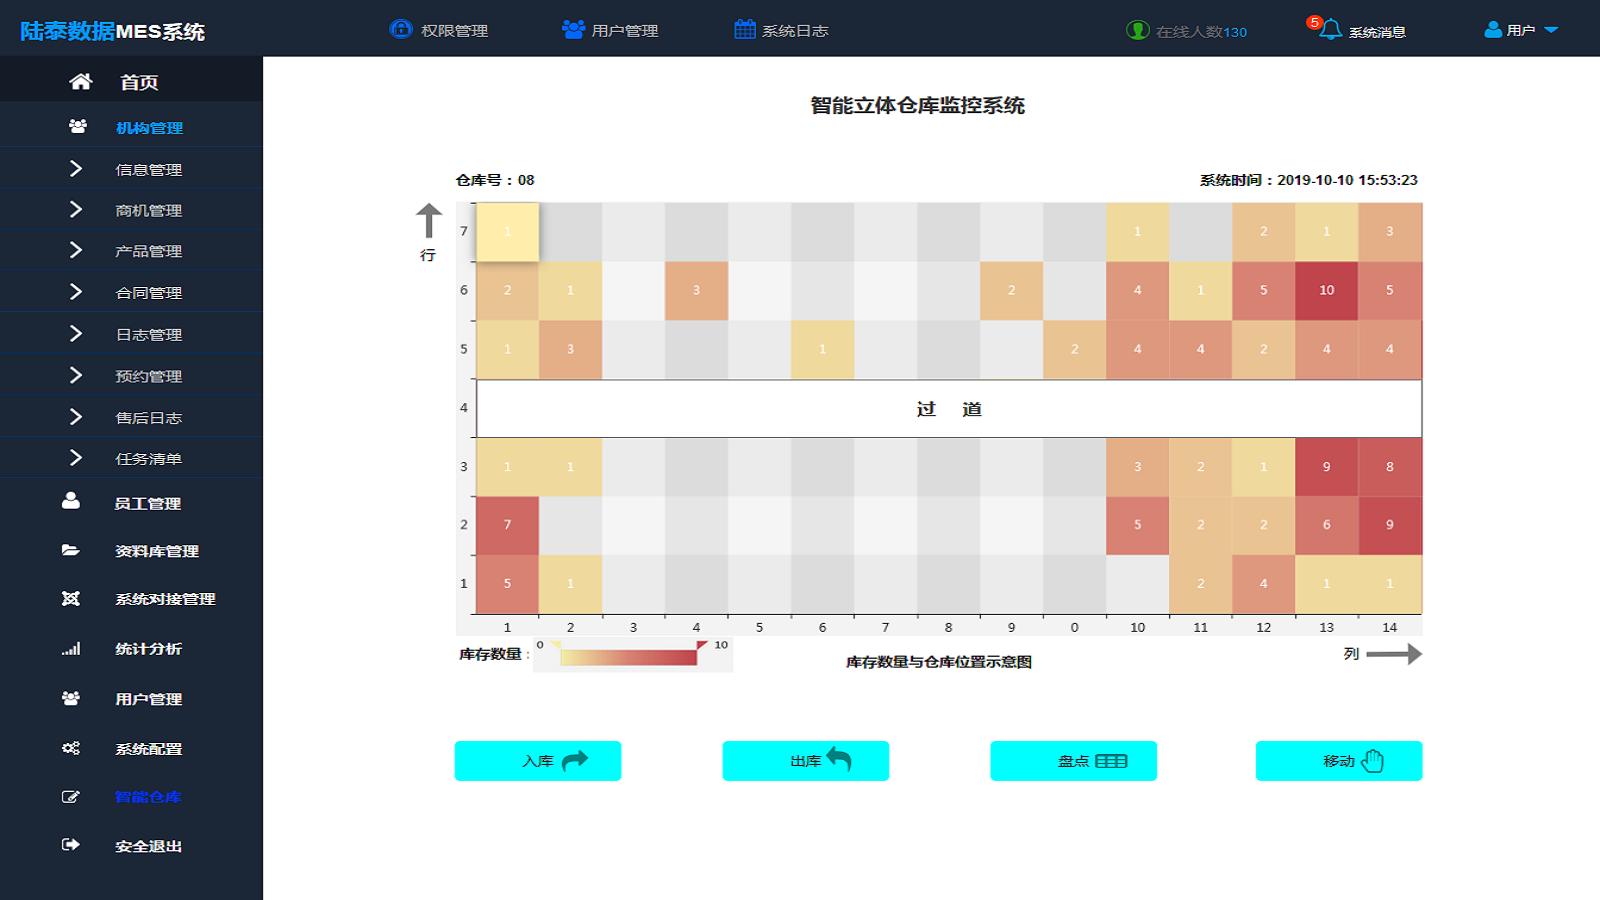Click the user avatar icon in top bar
1600x900 pixels.
1493,30
